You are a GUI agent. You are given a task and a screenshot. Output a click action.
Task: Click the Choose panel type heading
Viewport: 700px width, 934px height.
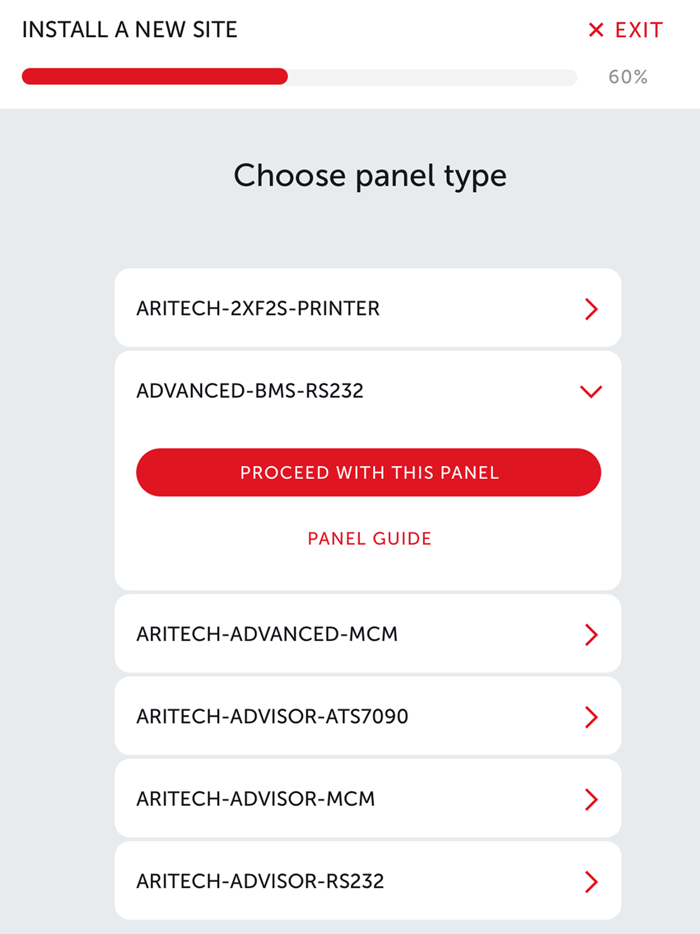tap(370, 176)
